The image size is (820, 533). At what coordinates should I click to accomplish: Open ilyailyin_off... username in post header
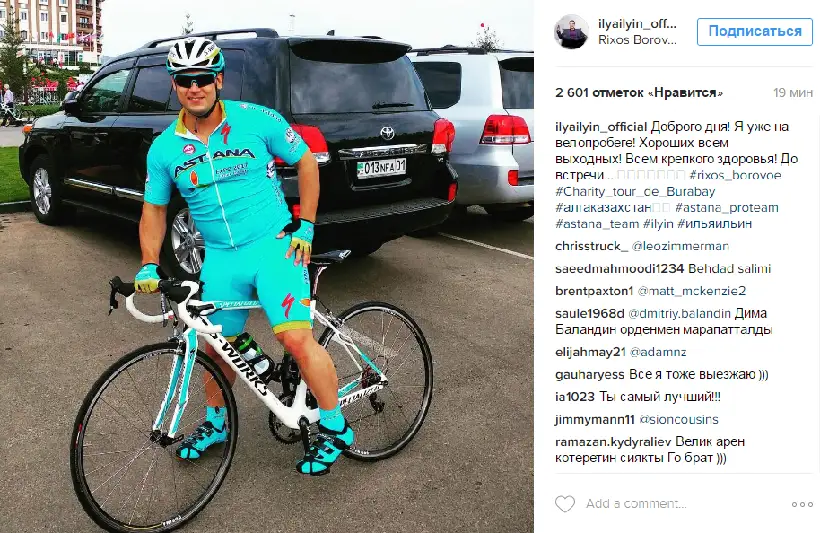click(x=637, y=24)
